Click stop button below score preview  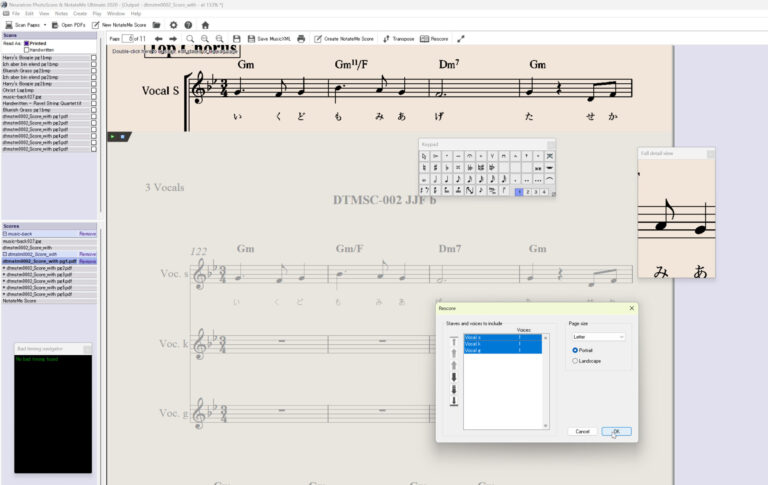122,137
